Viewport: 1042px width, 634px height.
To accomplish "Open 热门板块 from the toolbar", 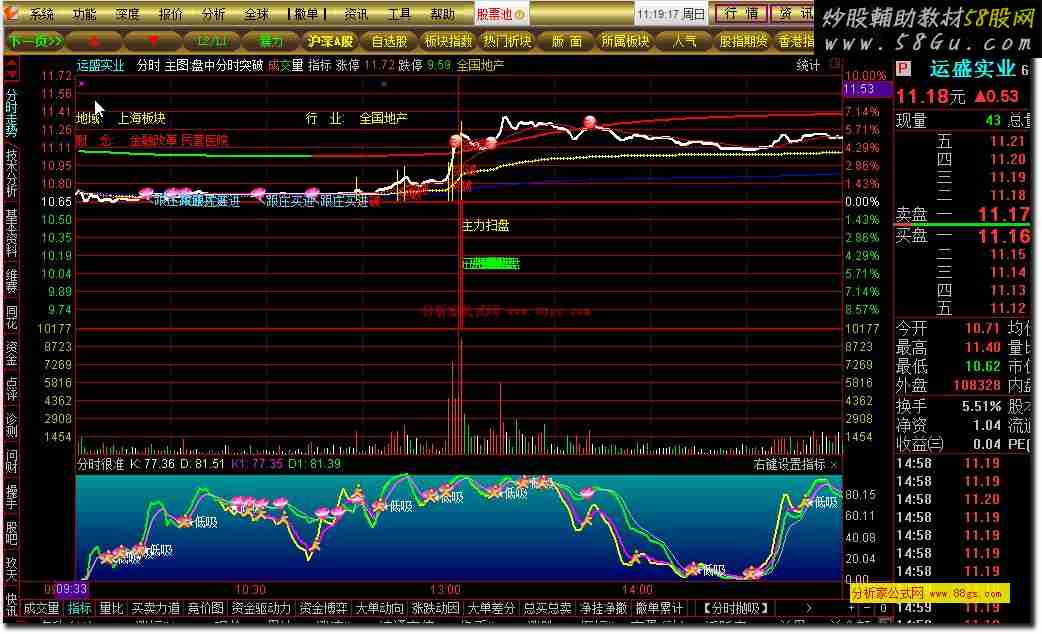I will point(507,41).
